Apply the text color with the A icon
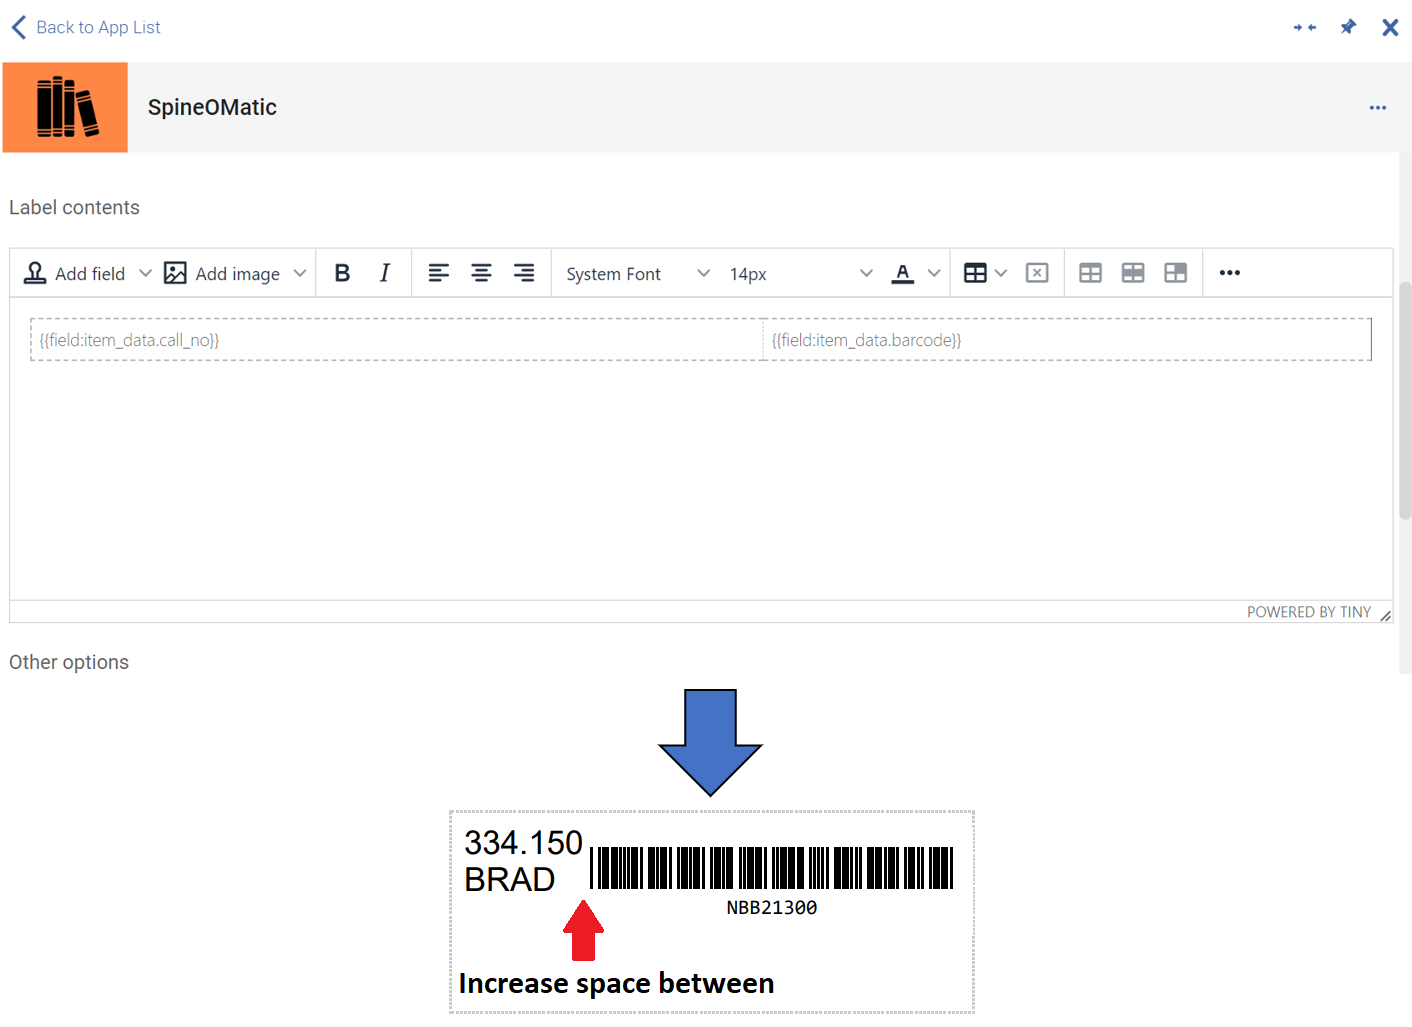 pyautogui.click(x=902, y=272)
